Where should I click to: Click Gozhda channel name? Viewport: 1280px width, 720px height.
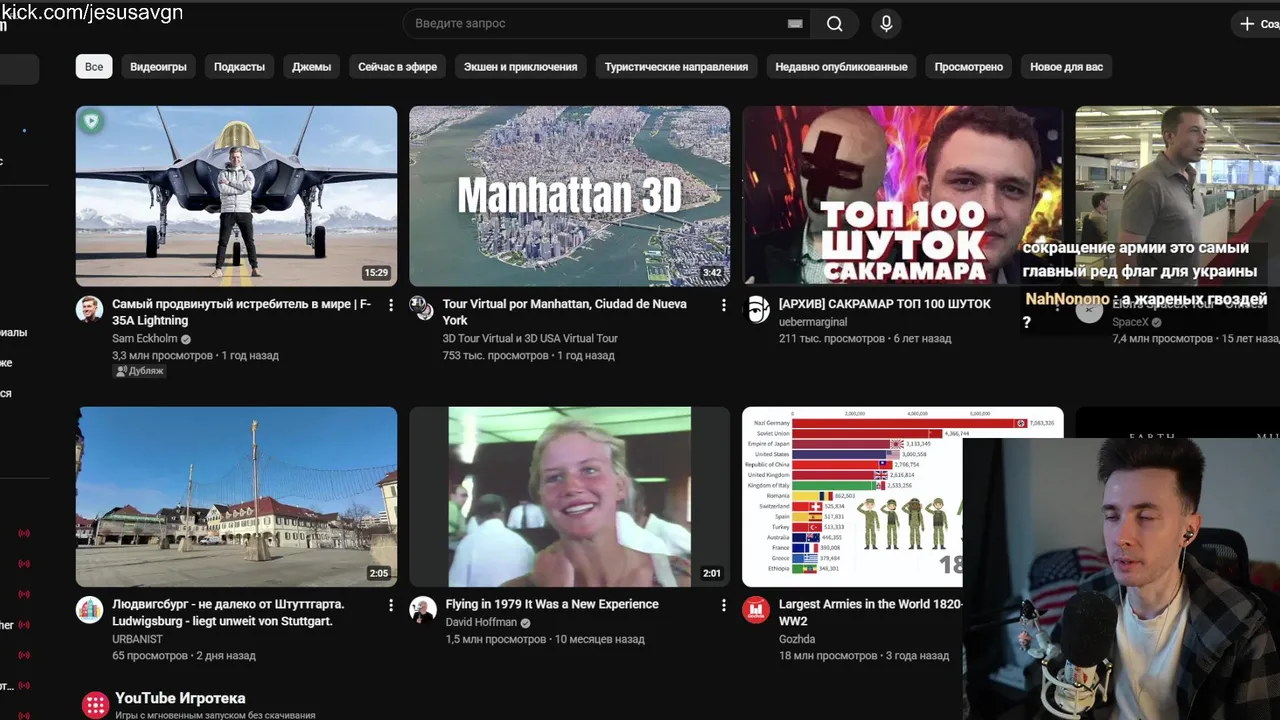click(x=797, y=639)
